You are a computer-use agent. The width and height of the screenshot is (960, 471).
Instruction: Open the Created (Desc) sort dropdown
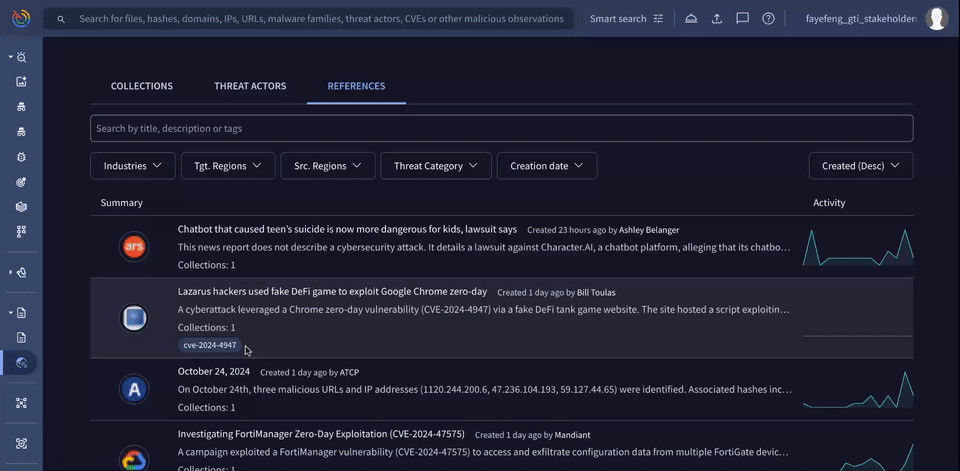(x=861, y=166)
